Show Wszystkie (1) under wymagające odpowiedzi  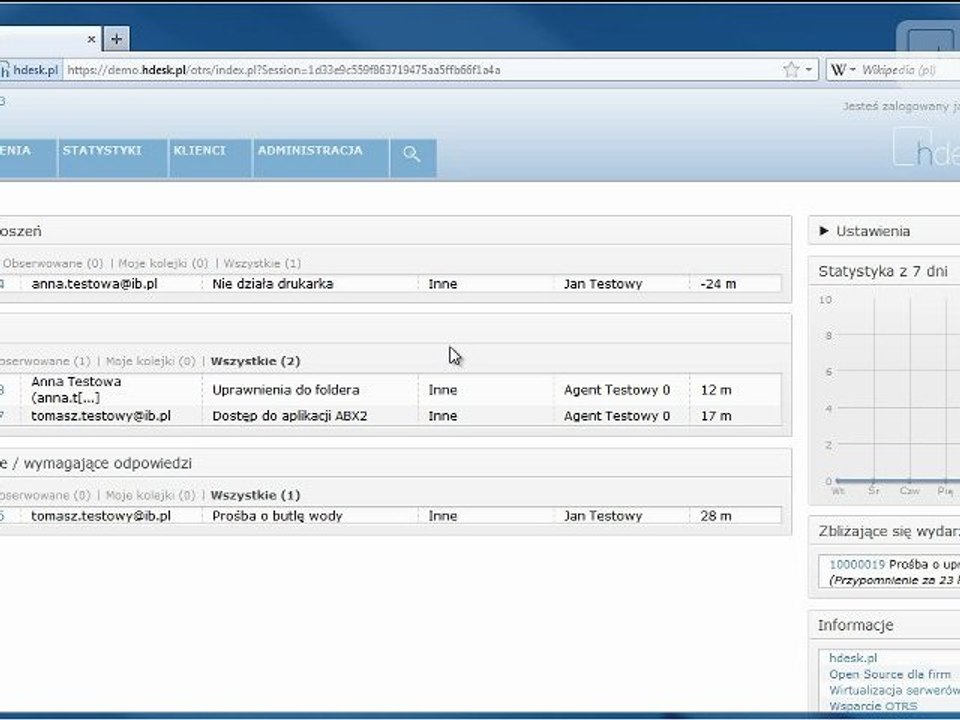[x=255, y=495]
